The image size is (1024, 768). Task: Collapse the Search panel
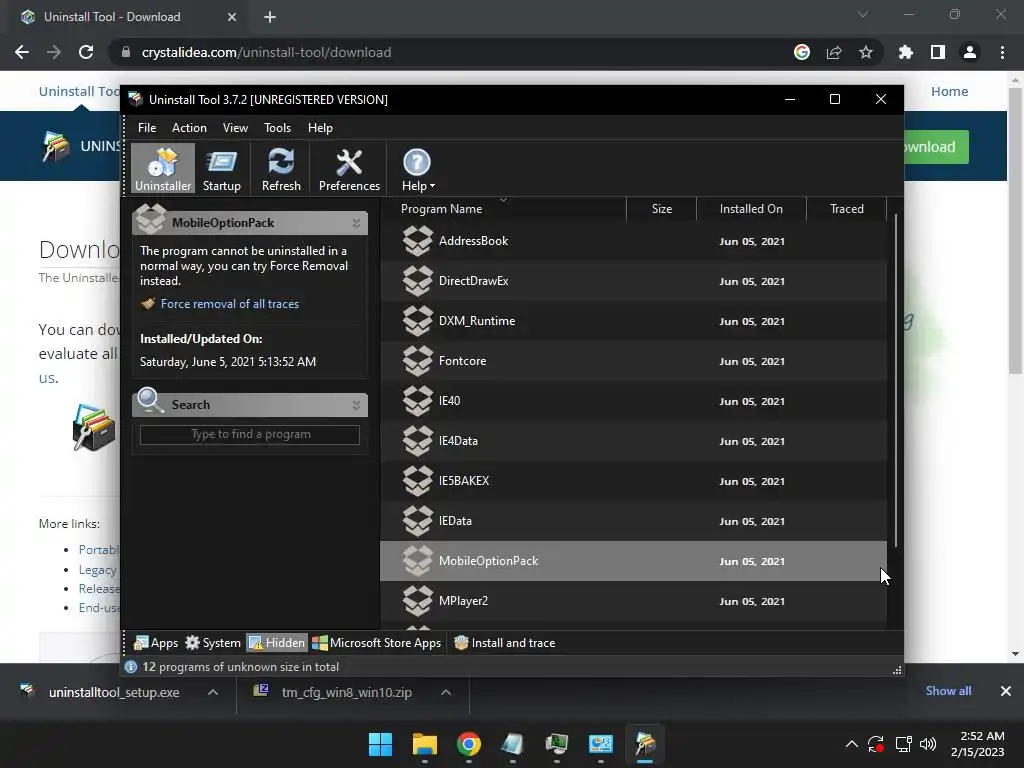click(357, 406)
